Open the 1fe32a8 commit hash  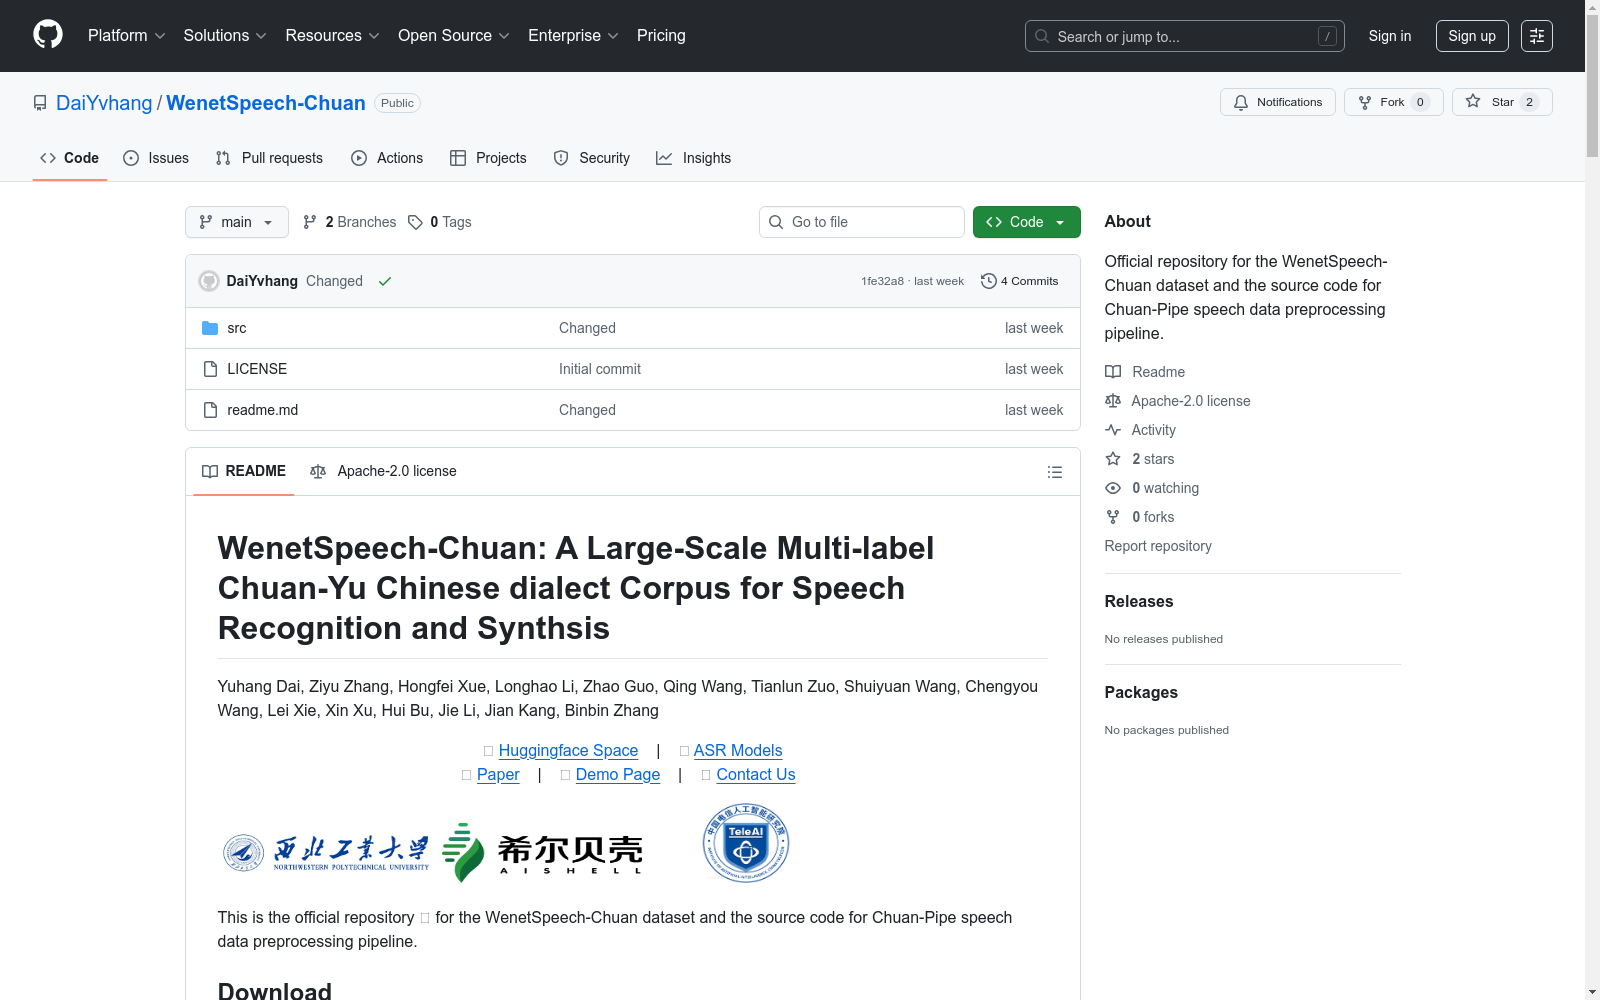(882, 281)
